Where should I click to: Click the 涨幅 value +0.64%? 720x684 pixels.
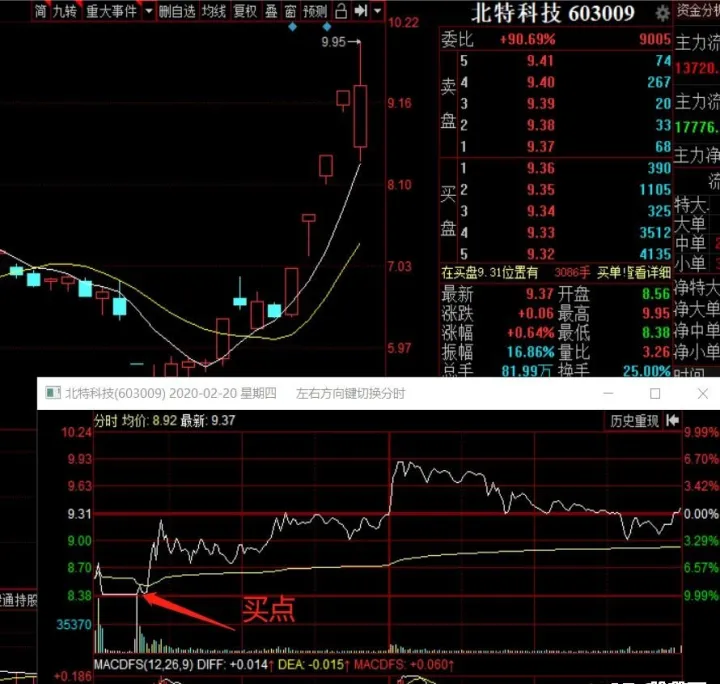click(530, 332)
